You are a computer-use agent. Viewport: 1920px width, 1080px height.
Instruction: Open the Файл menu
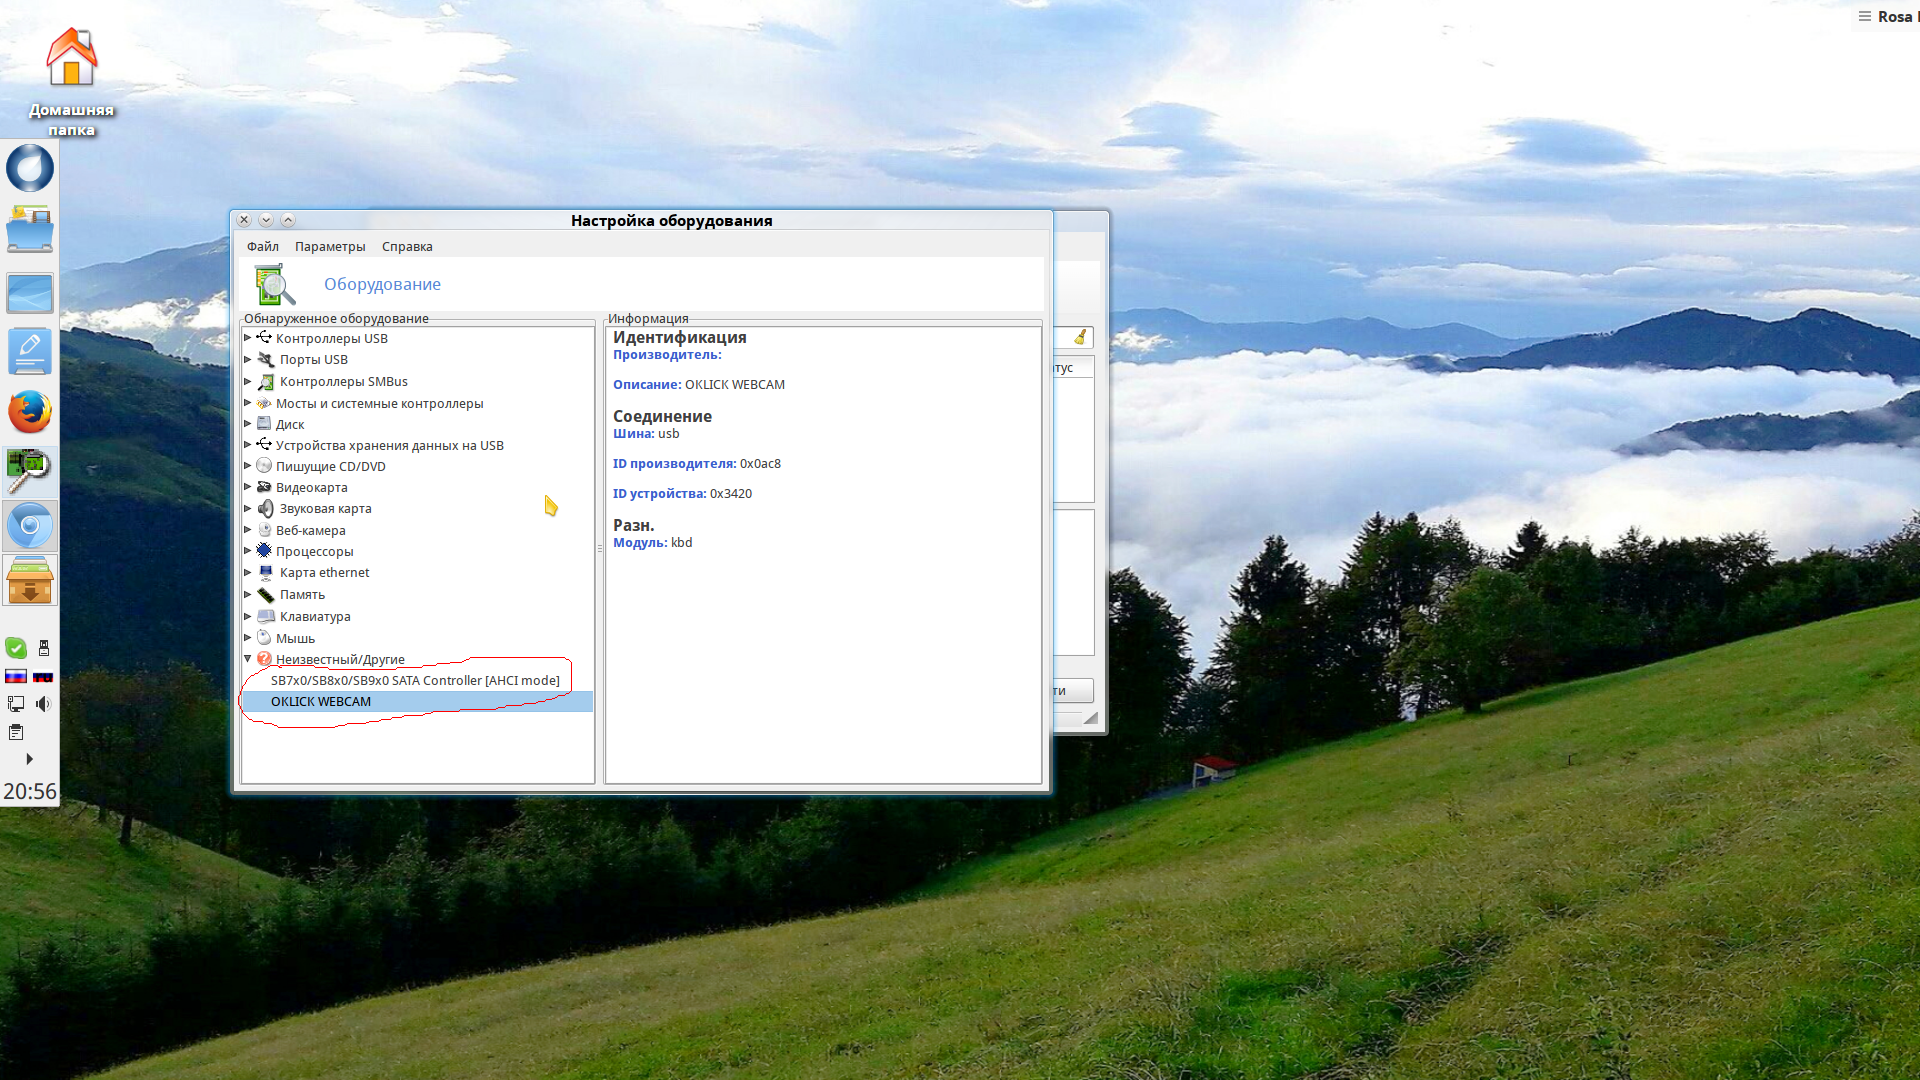(263, 246)
